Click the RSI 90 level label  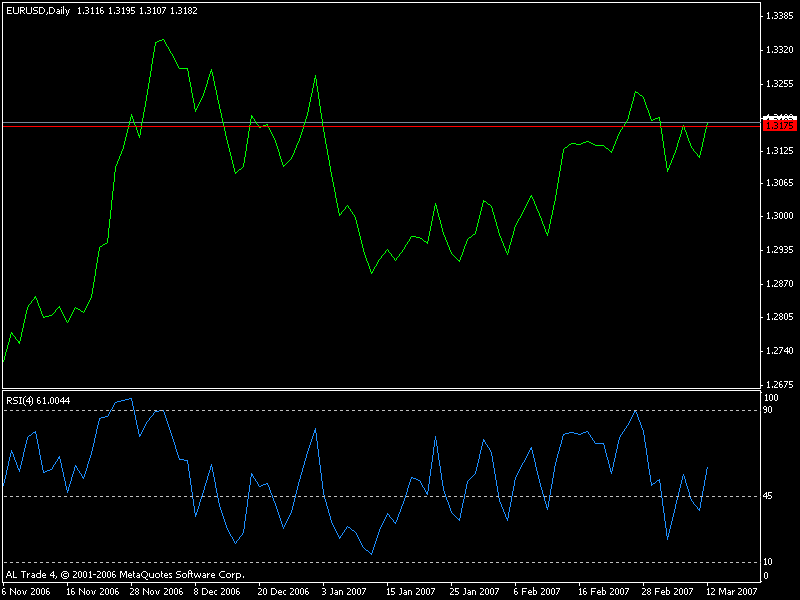[768, 410]
